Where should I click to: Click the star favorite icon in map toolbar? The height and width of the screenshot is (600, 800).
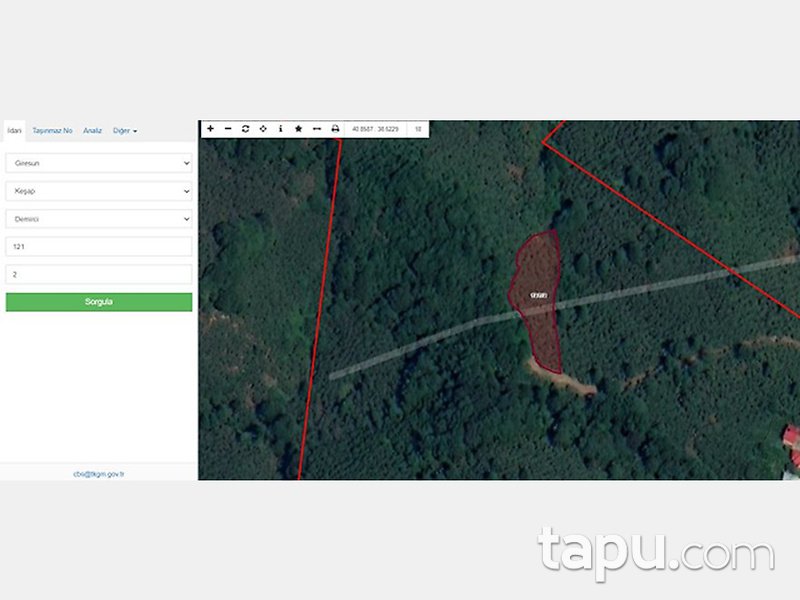(x=298, y=129)
